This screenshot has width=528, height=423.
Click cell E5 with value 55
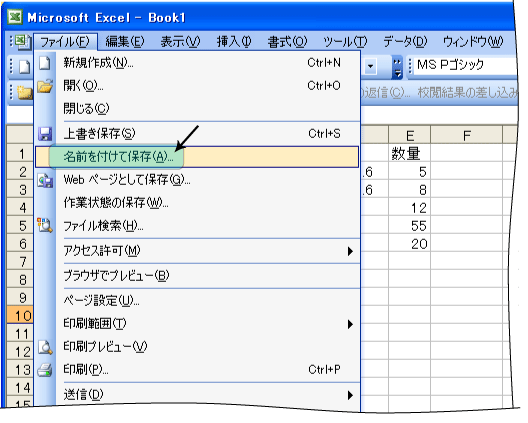click(x=409, y=225)
